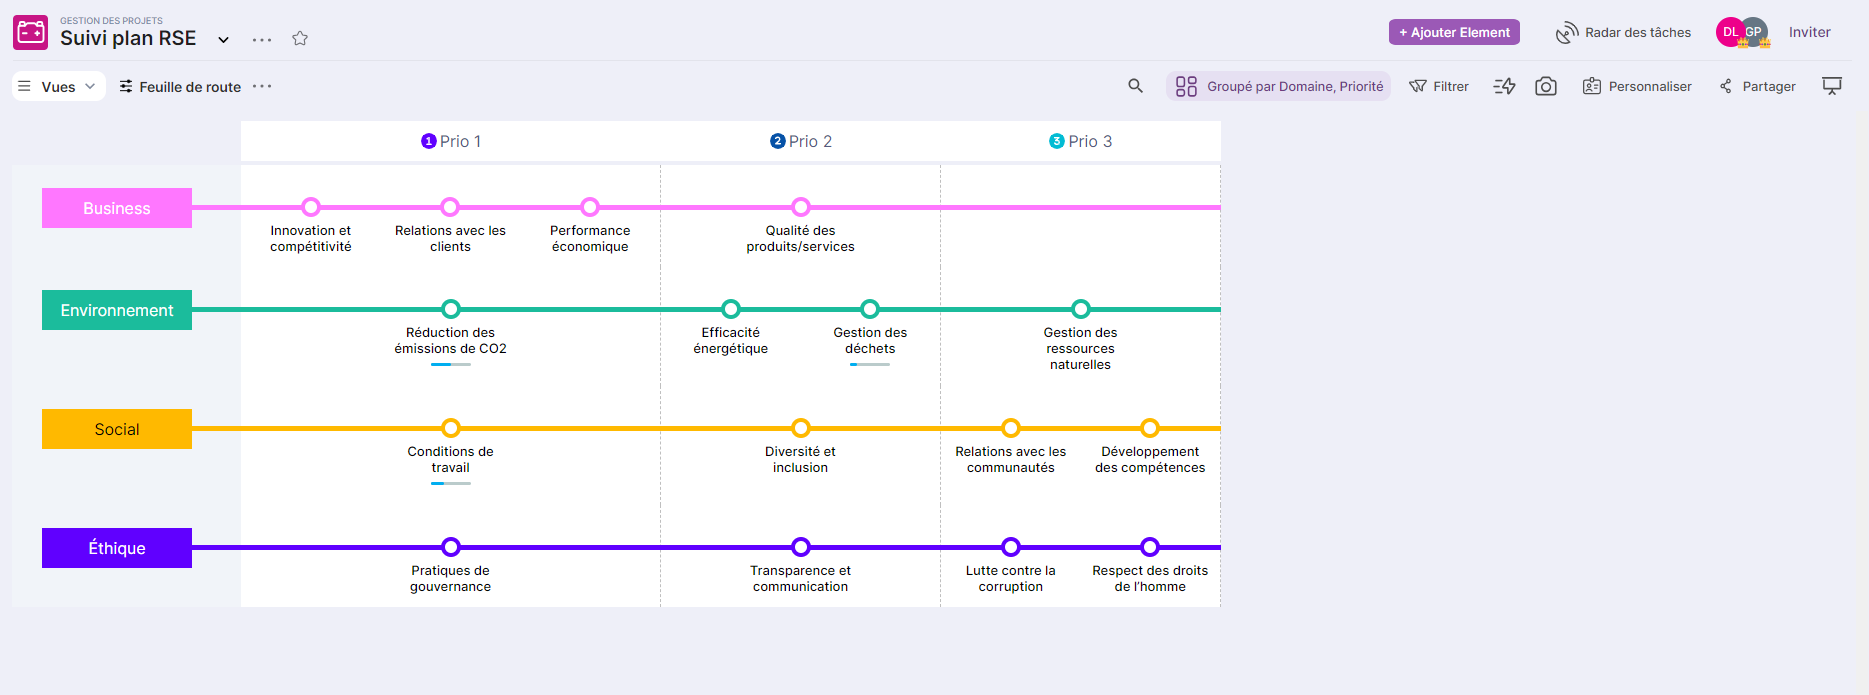The height and width of the screenshot is (695, 1869).
Task: Star the Suivi plan RSE project
Action: (300, 39)
